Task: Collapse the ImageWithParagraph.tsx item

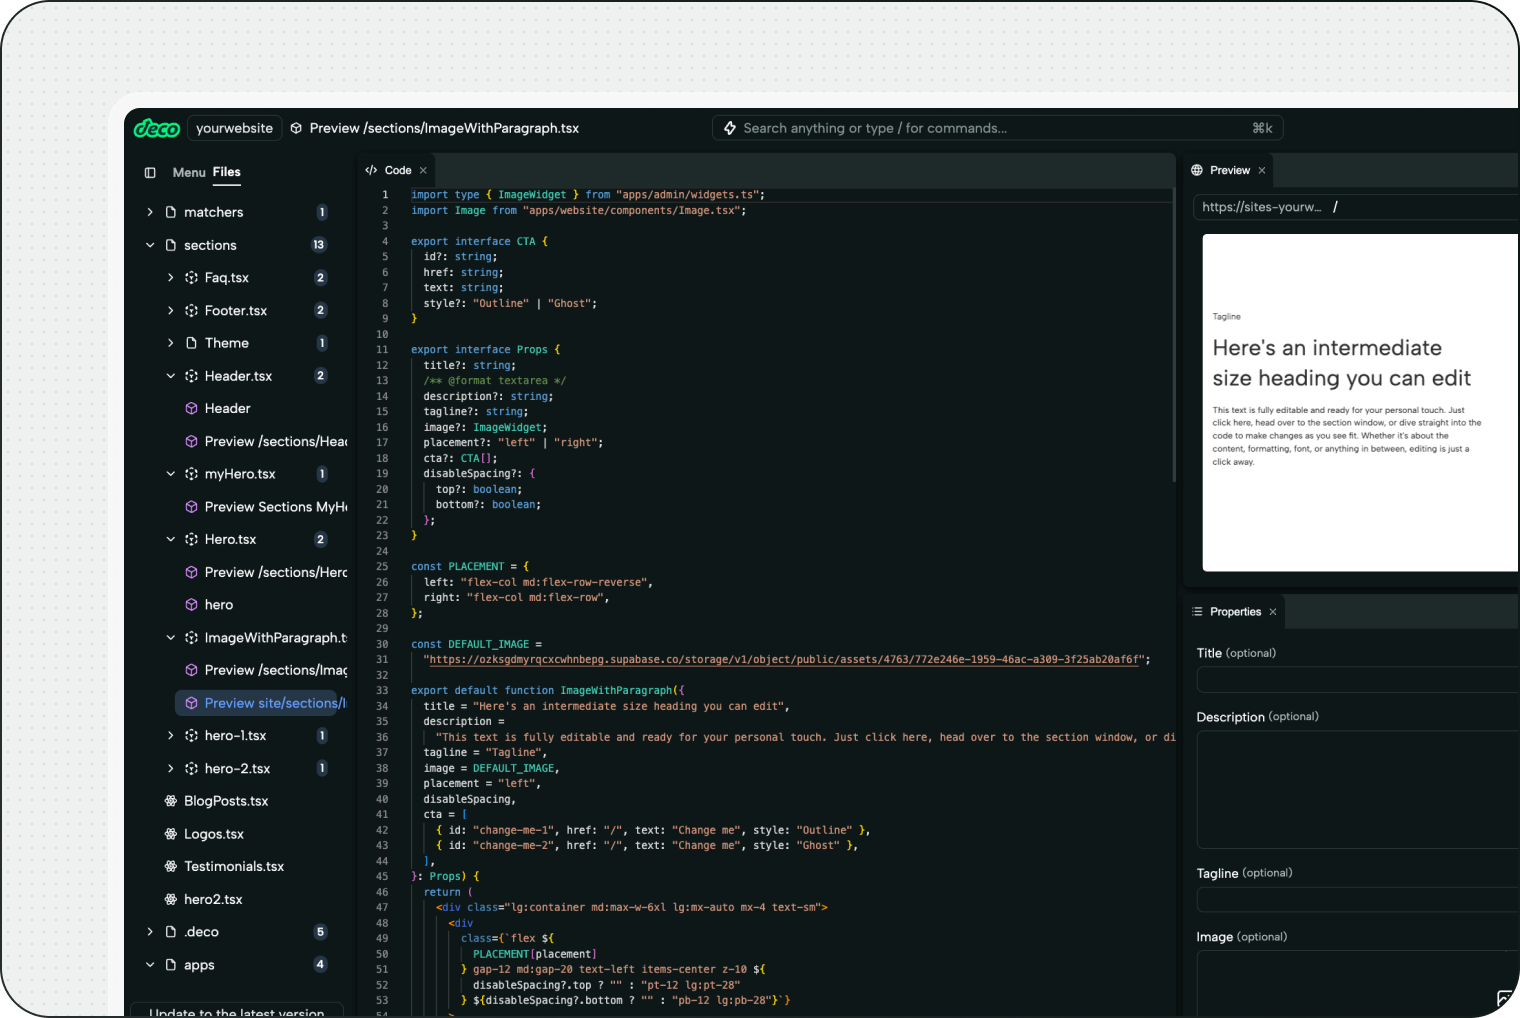Action: click(170, 637)
